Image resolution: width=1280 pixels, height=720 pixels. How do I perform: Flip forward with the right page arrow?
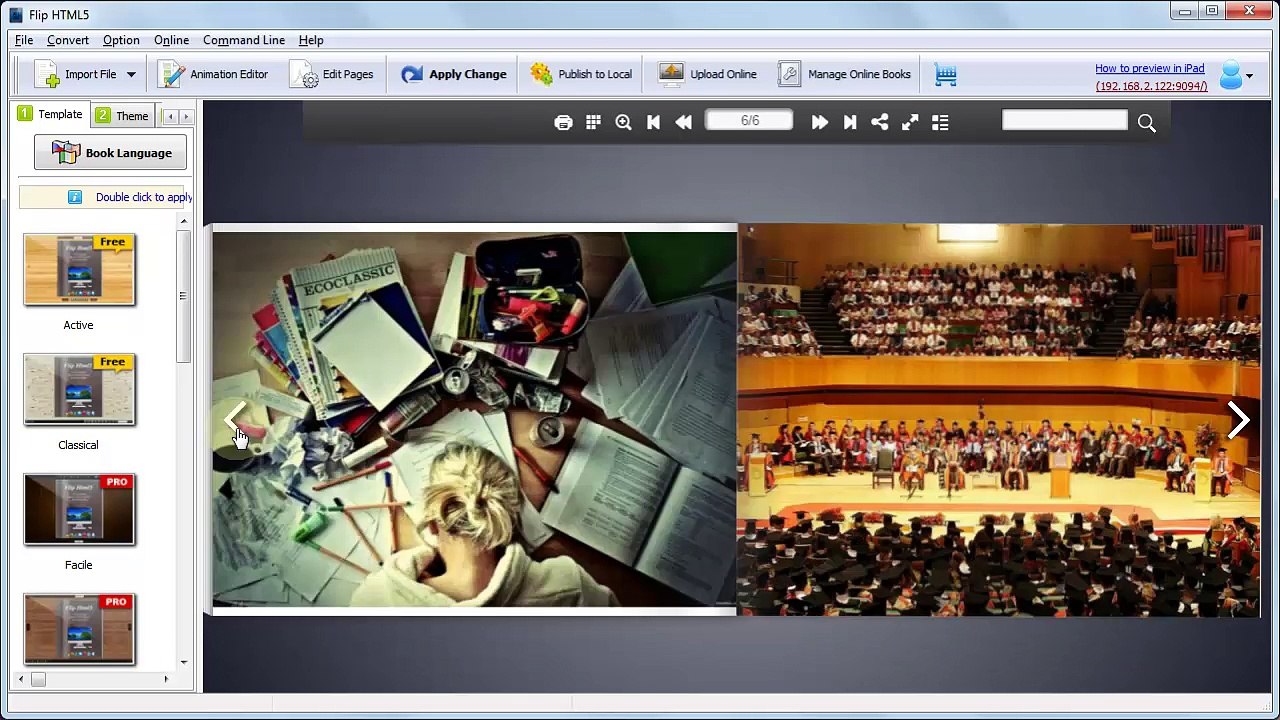(1238, 420)
